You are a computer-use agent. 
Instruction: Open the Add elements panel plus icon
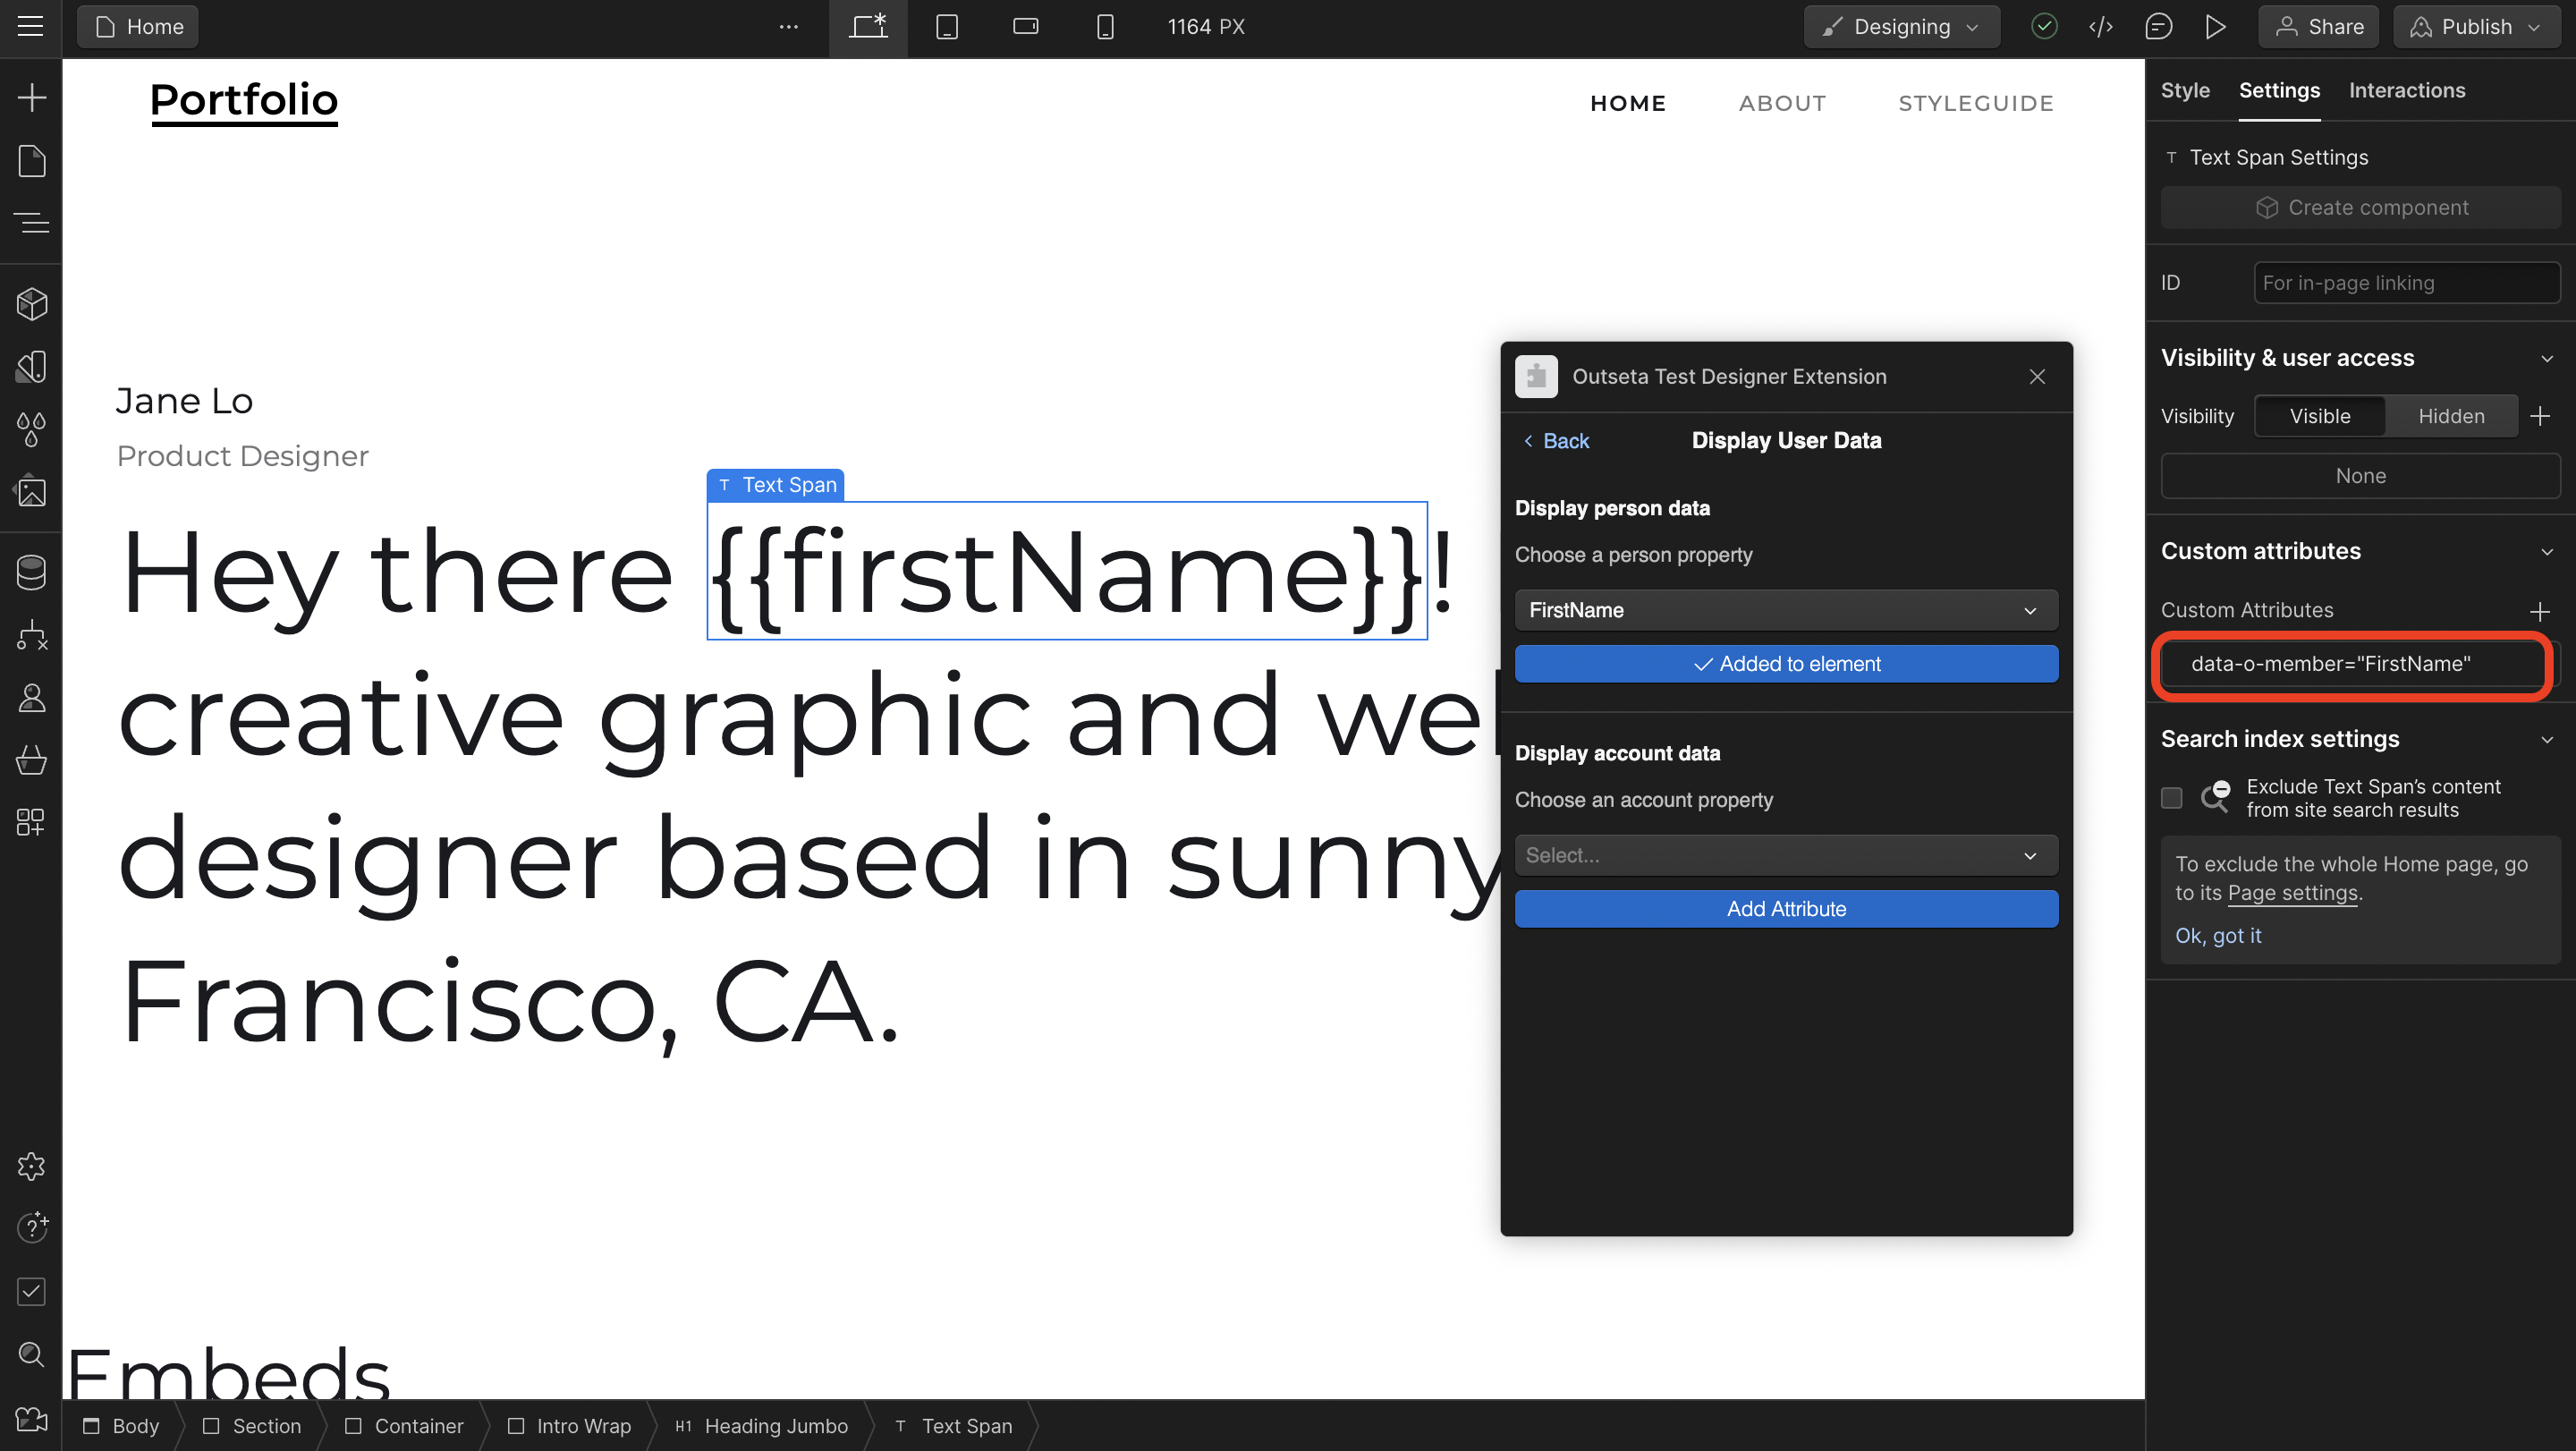pos(31,97)
